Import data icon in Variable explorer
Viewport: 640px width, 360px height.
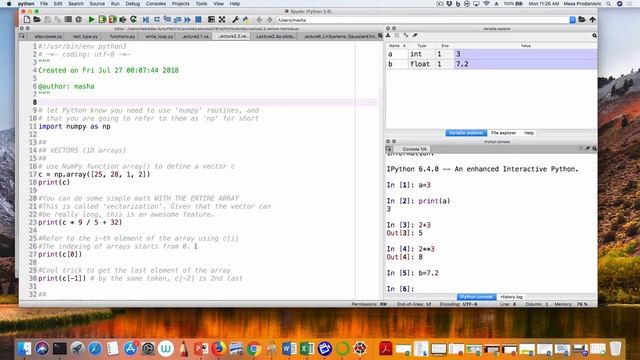pos(389,36)
